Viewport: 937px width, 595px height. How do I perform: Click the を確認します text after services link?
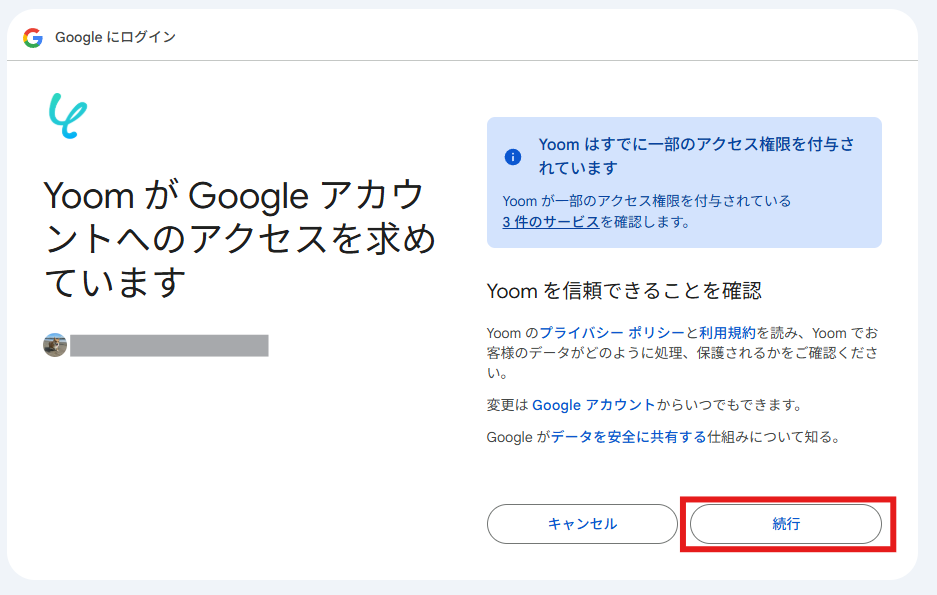coord(645,222)
